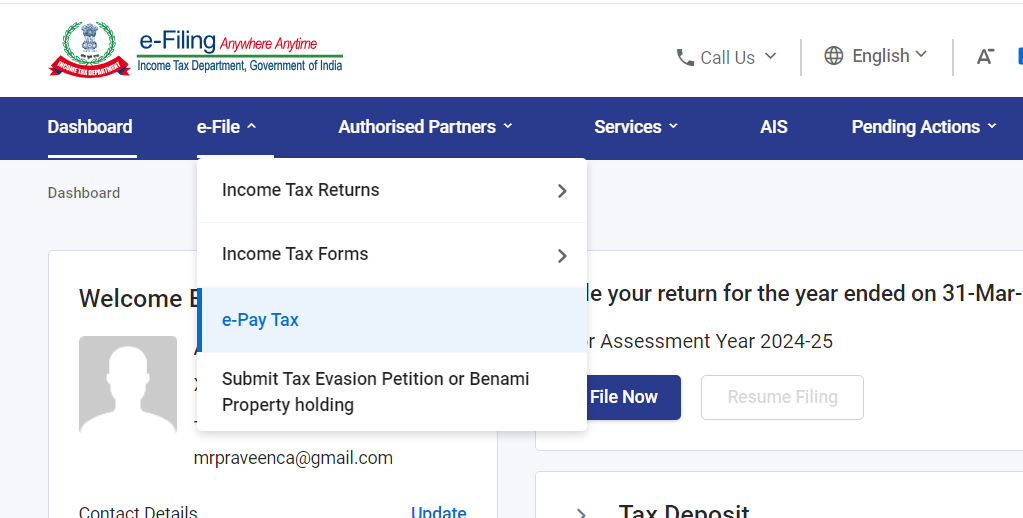This screenshot has width=1023, height=518.
Task: Open the Pending Actions menu
Action: pos(924,127)
